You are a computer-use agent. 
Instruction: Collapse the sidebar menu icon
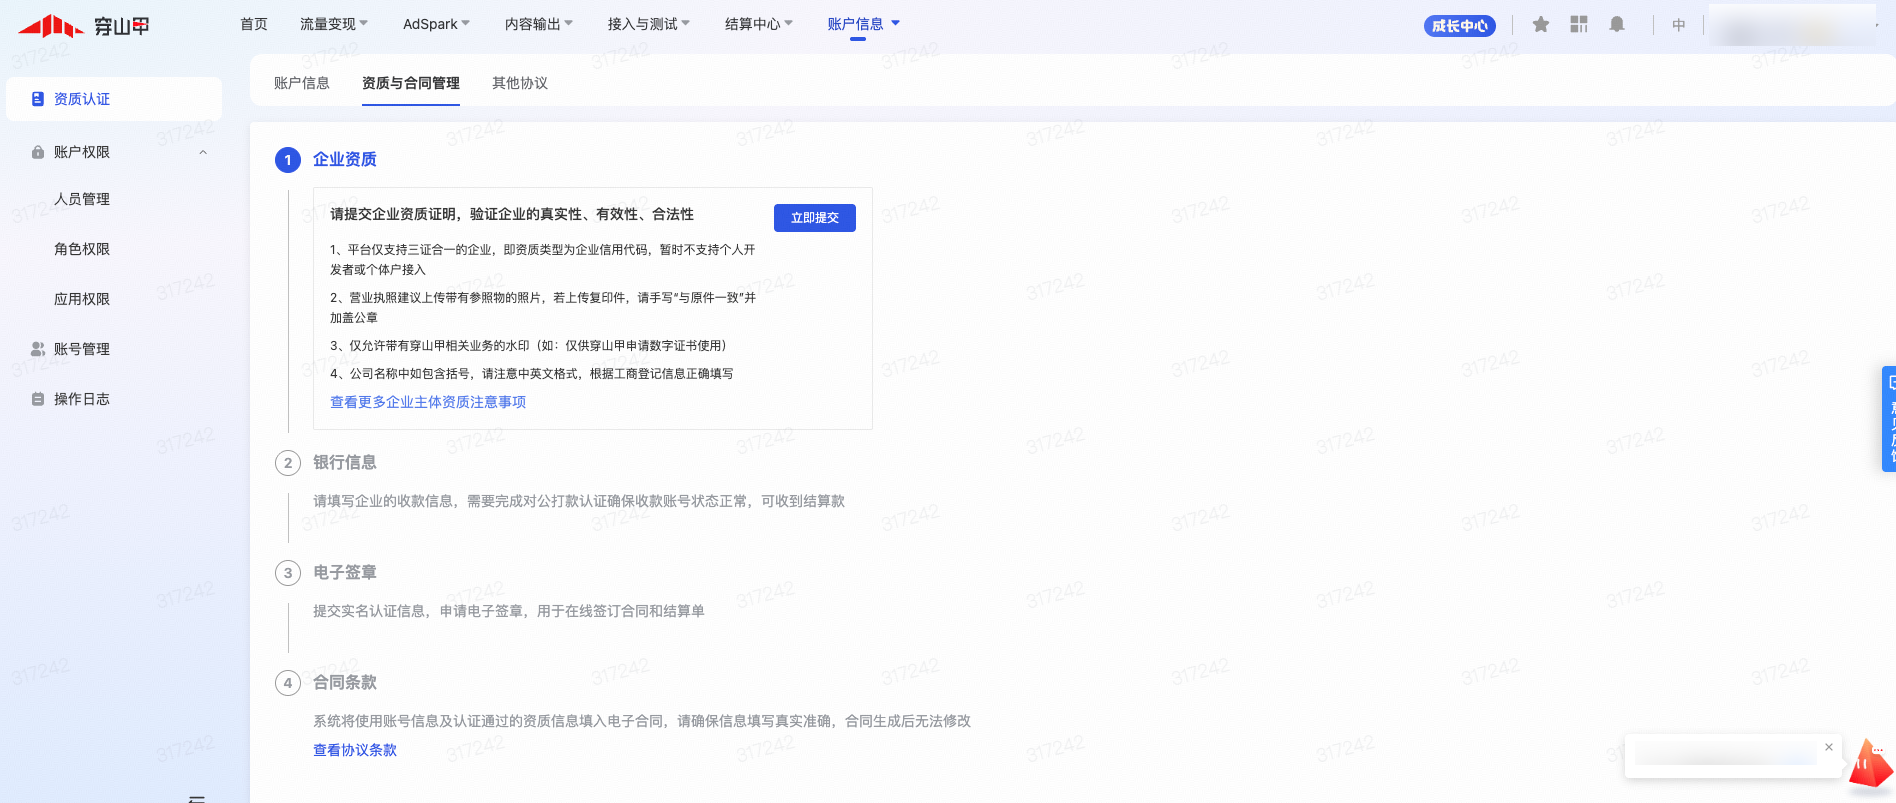(197, 798)
